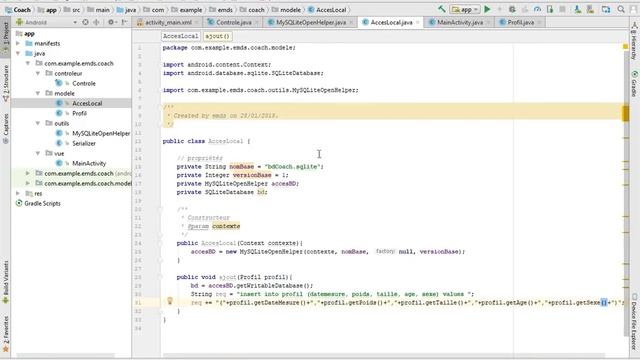The image size is (640, 360).
Task: Open the app run configuration dropdown
Action: (x=464, y=9)
